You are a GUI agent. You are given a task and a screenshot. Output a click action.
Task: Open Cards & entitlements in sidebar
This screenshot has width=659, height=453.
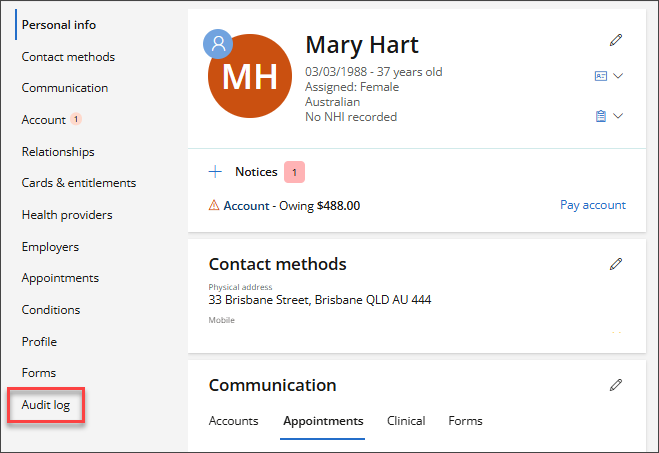point(79,183)
